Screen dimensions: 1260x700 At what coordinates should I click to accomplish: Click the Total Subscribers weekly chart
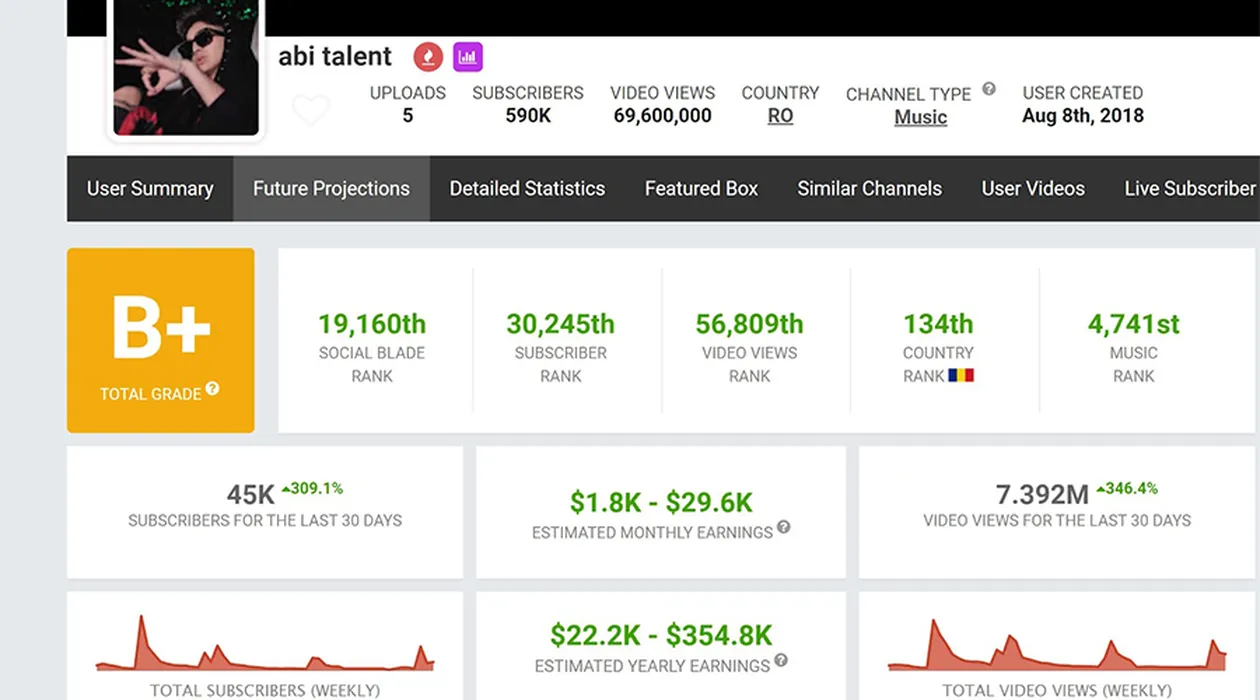coord(265,645)
